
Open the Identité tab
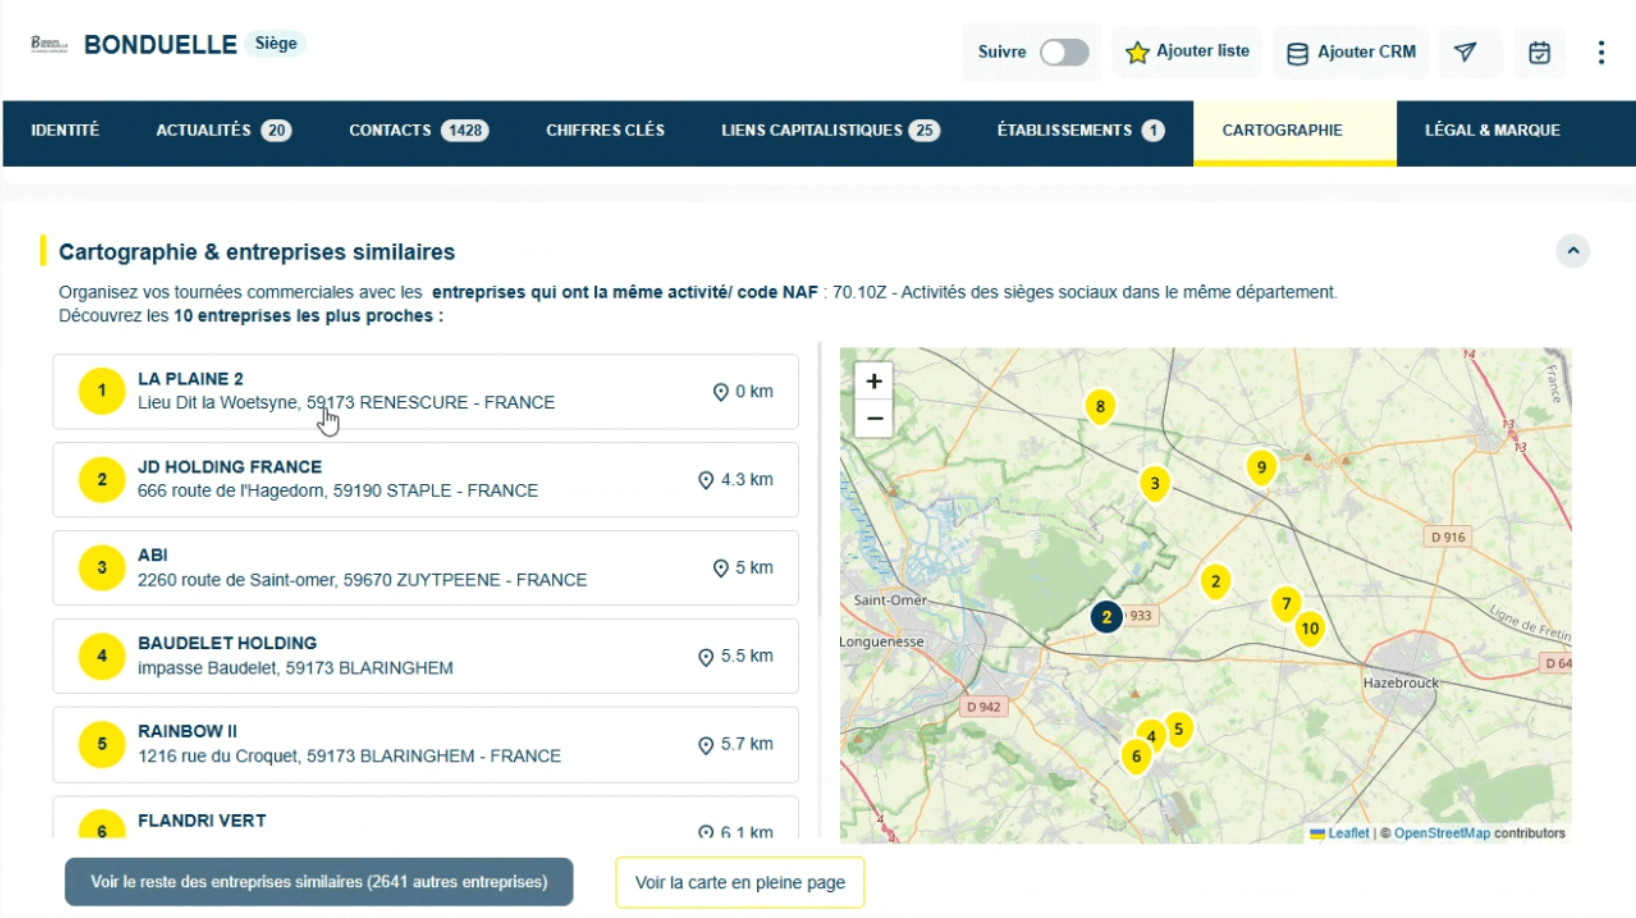65,130
